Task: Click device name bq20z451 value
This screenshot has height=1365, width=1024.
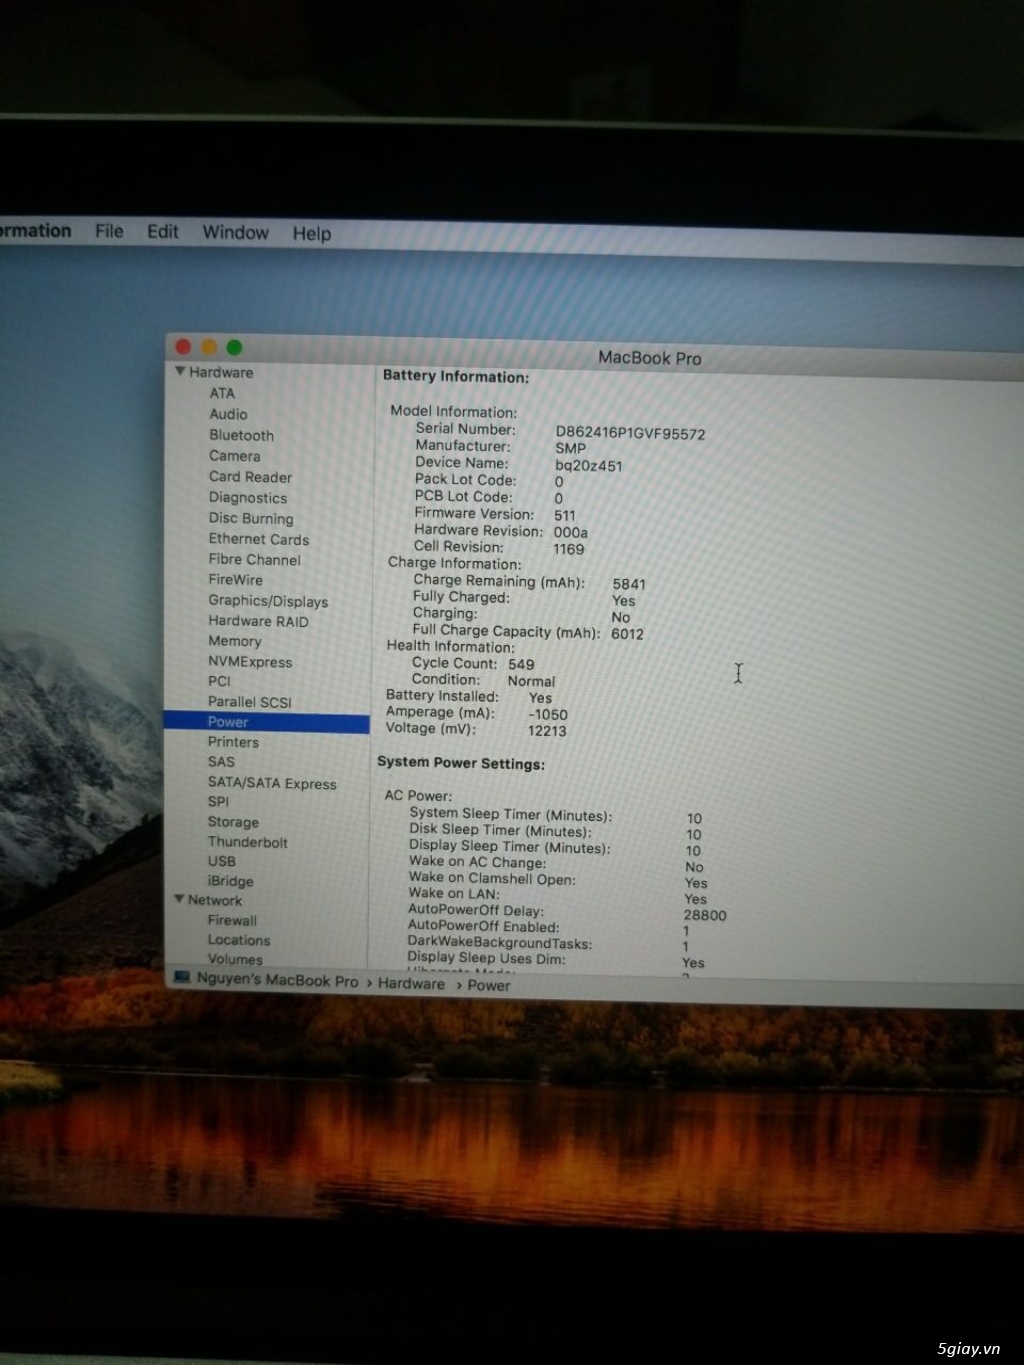Action: pyautogui.click(x=589, y=466)
